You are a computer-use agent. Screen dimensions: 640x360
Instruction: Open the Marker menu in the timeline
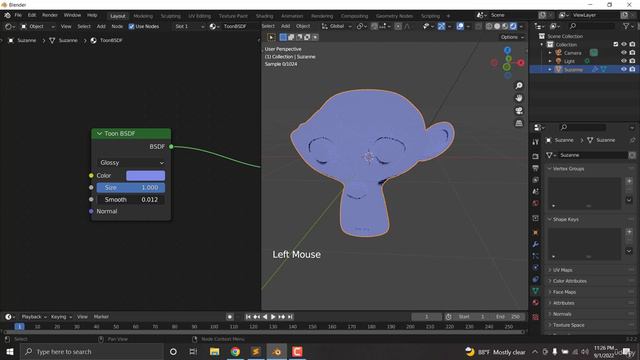coord(101,317)
